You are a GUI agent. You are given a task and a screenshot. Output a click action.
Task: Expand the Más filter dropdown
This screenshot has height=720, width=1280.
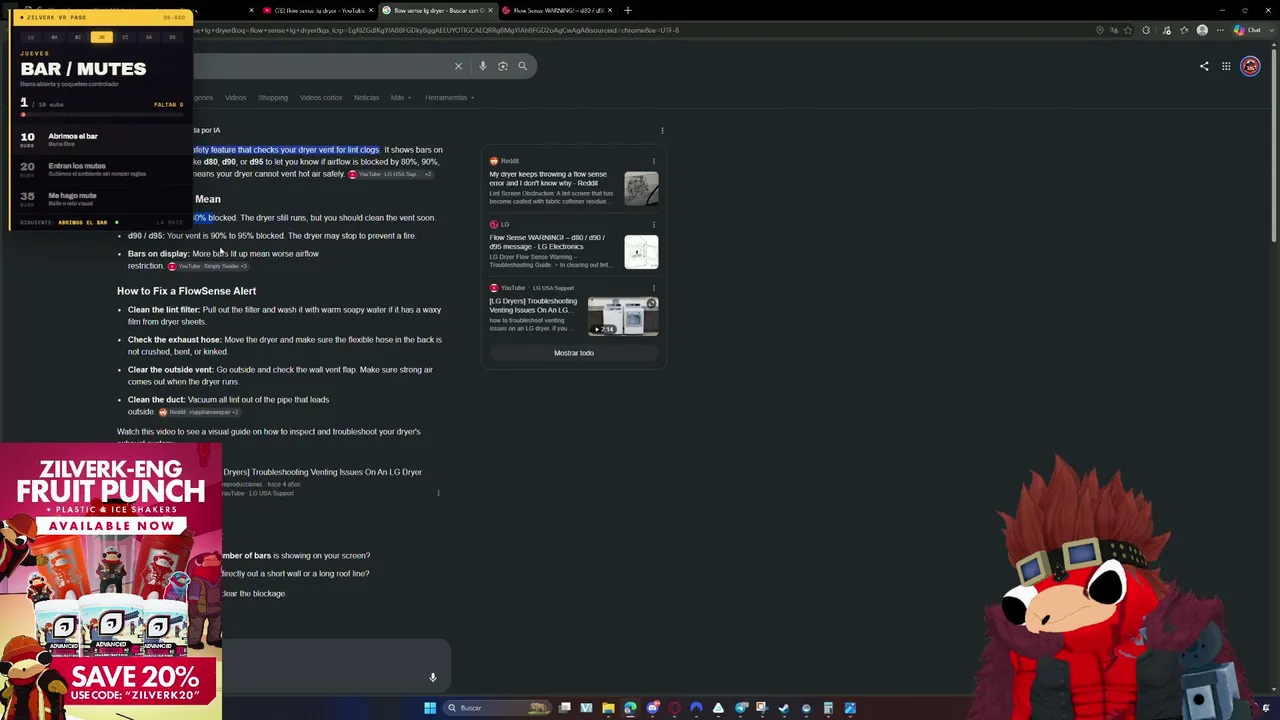[x=399, y=98]
